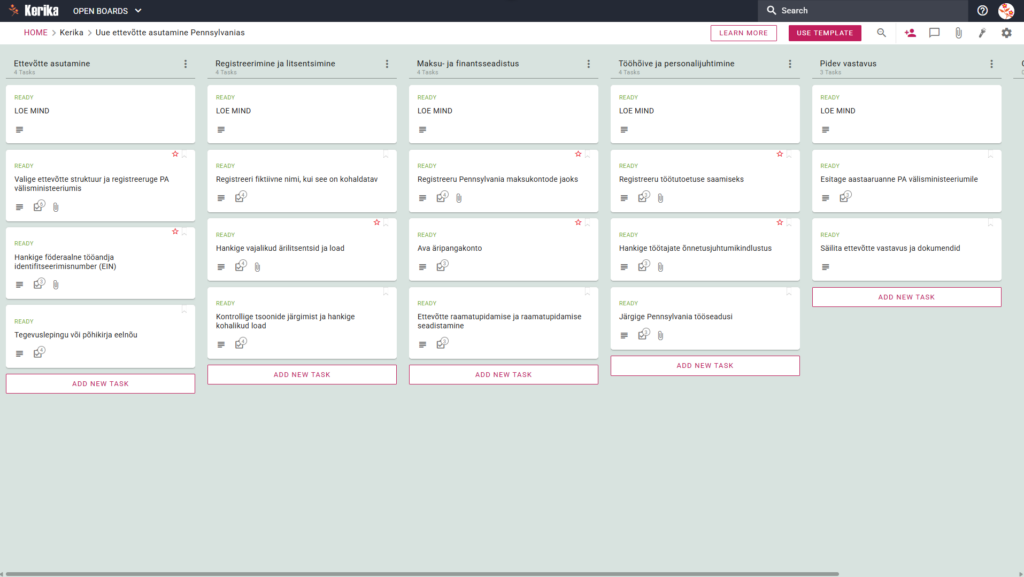Viewport: 1024px width, 577px height.
Task: Open Kerika breadcrumb link
Action: [x=71, y=33]
